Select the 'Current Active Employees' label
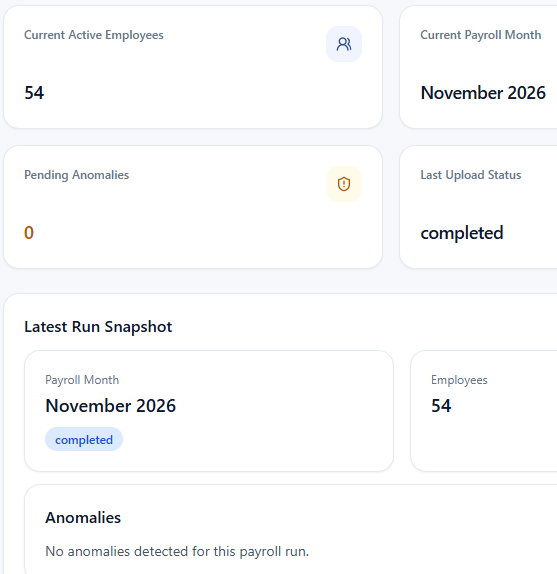 pos(94,35)
